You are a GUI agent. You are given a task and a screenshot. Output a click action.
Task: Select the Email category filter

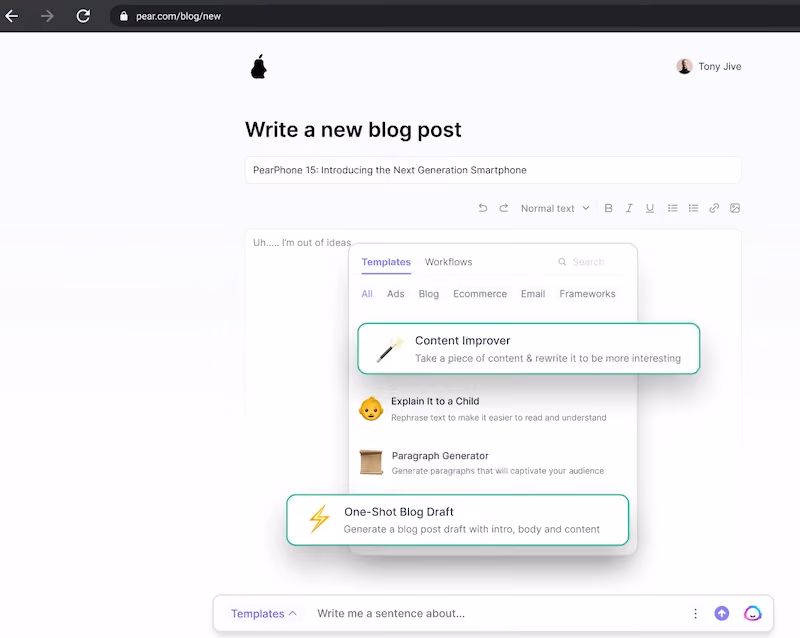point(533,293)
